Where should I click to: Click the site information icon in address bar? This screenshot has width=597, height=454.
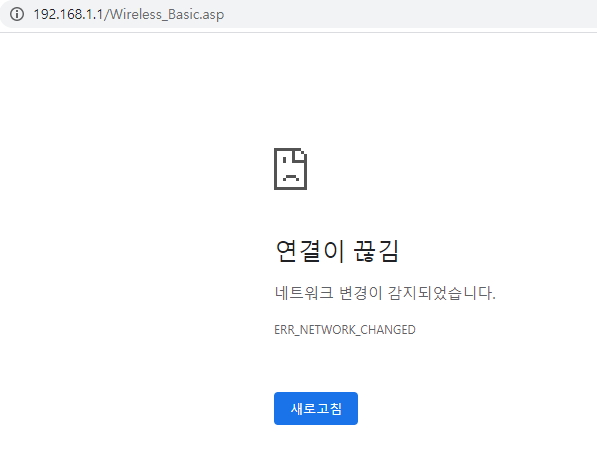(17, 14)
